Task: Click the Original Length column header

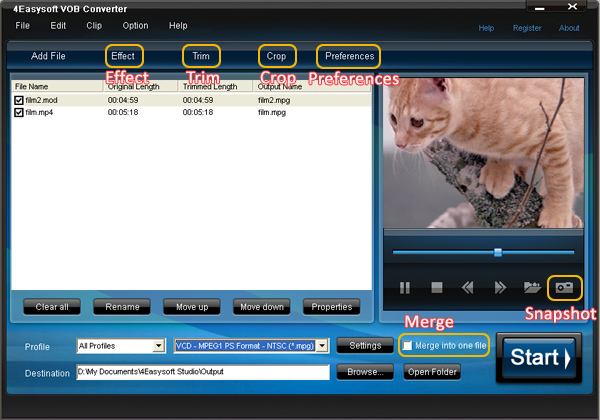Action: 141,86
